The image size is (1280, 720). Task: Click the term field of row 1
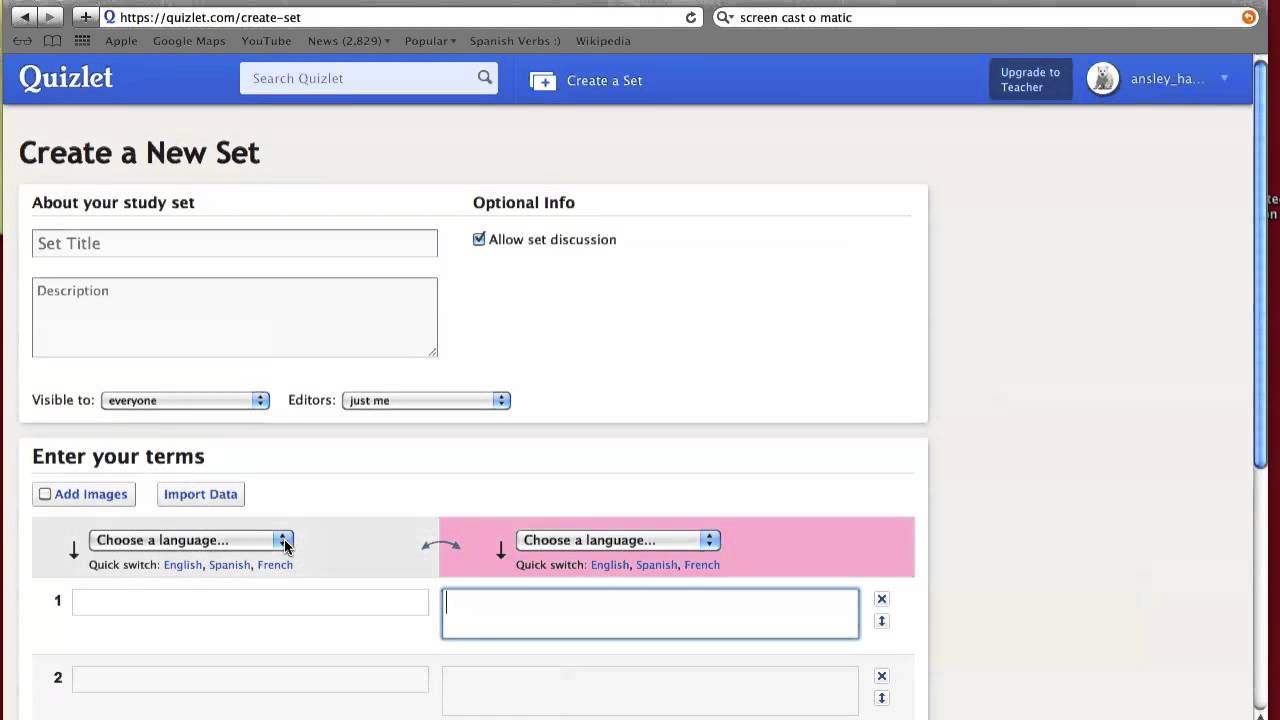coord(250,602)
